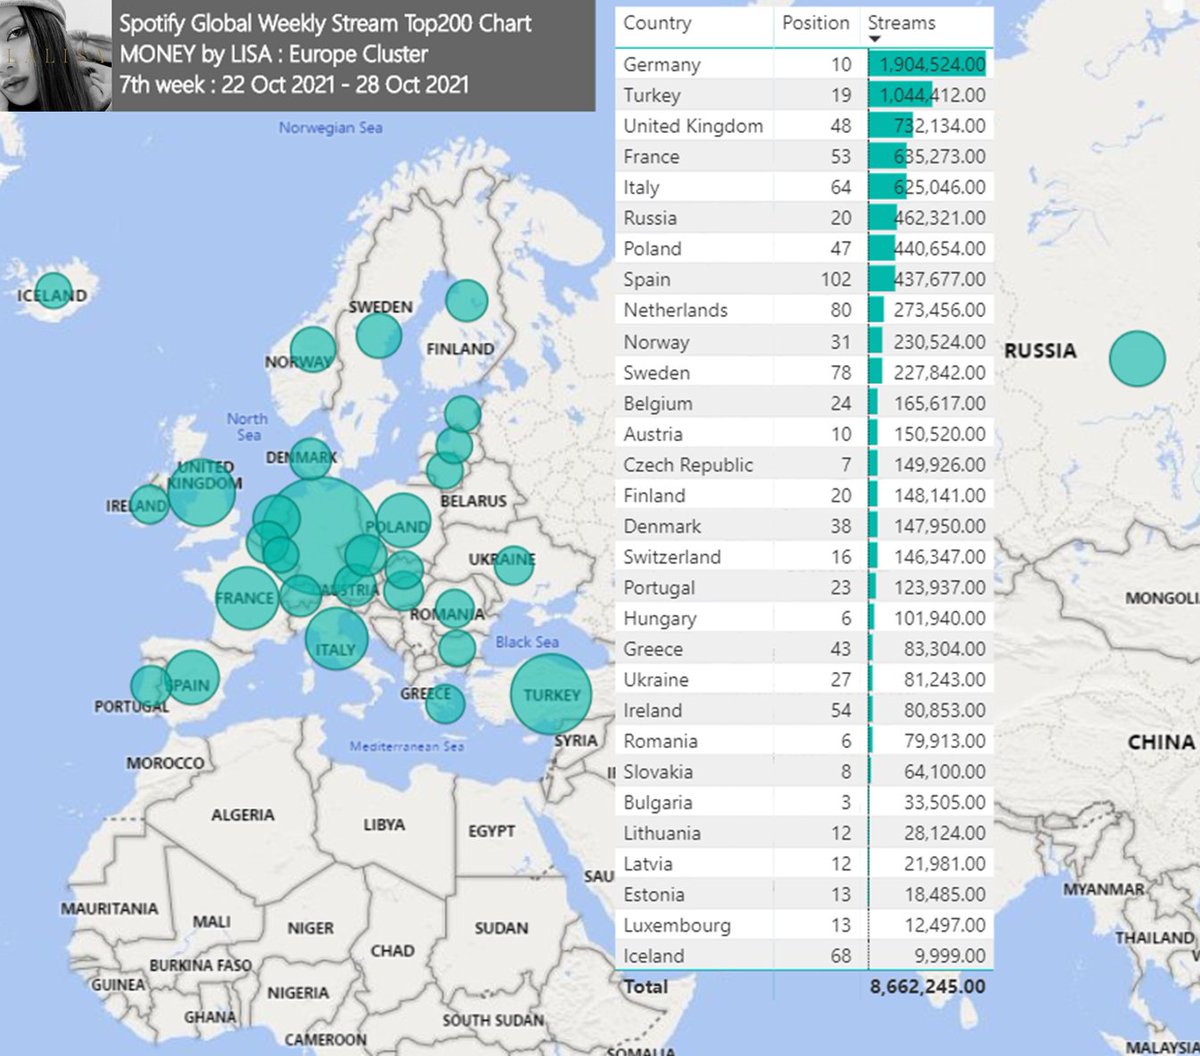Select the Finland bubble on the map

coord(467,300)
